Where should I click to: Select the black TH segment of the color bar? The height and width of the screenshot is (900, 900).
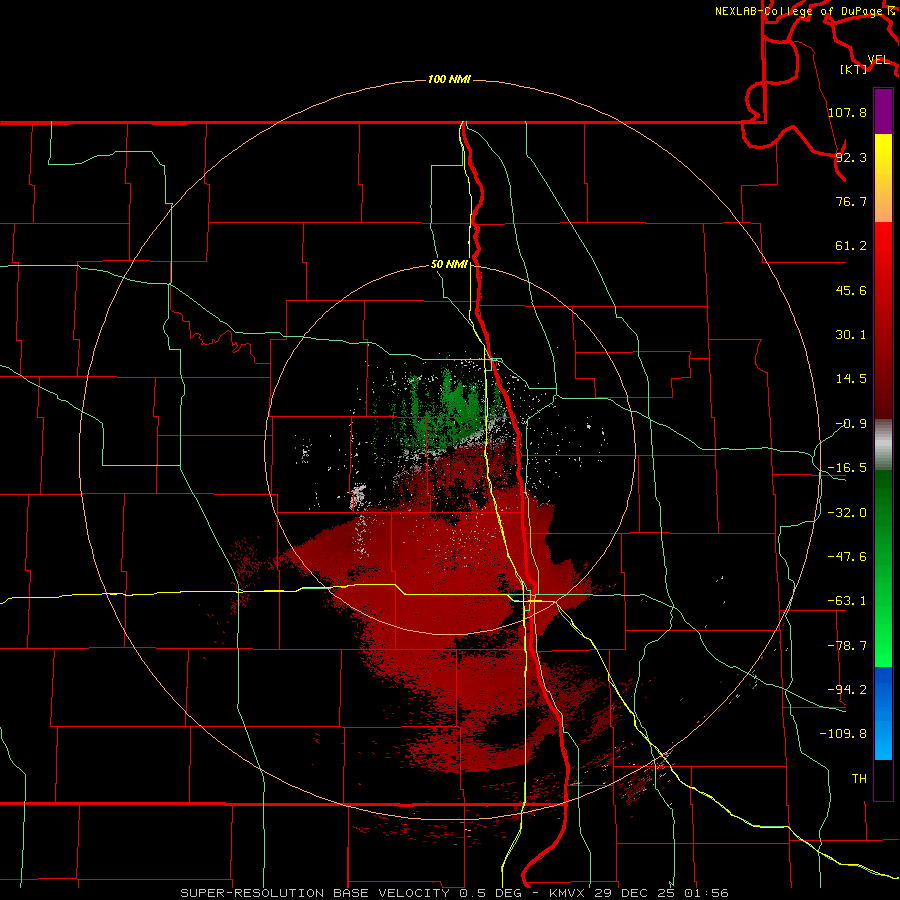[x=883, y=779]
